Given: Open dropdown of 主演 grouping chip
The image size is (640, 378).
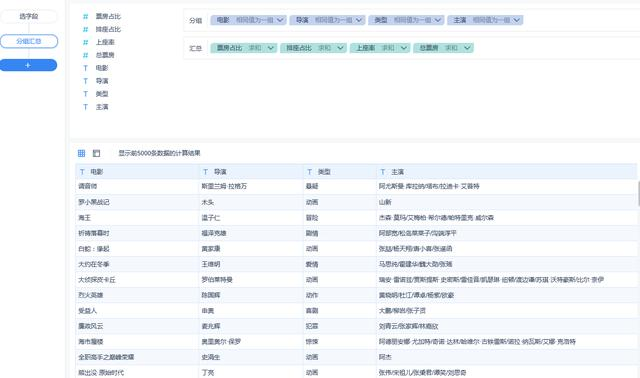Looking at the screenshot, I should (x=517, y=20).
